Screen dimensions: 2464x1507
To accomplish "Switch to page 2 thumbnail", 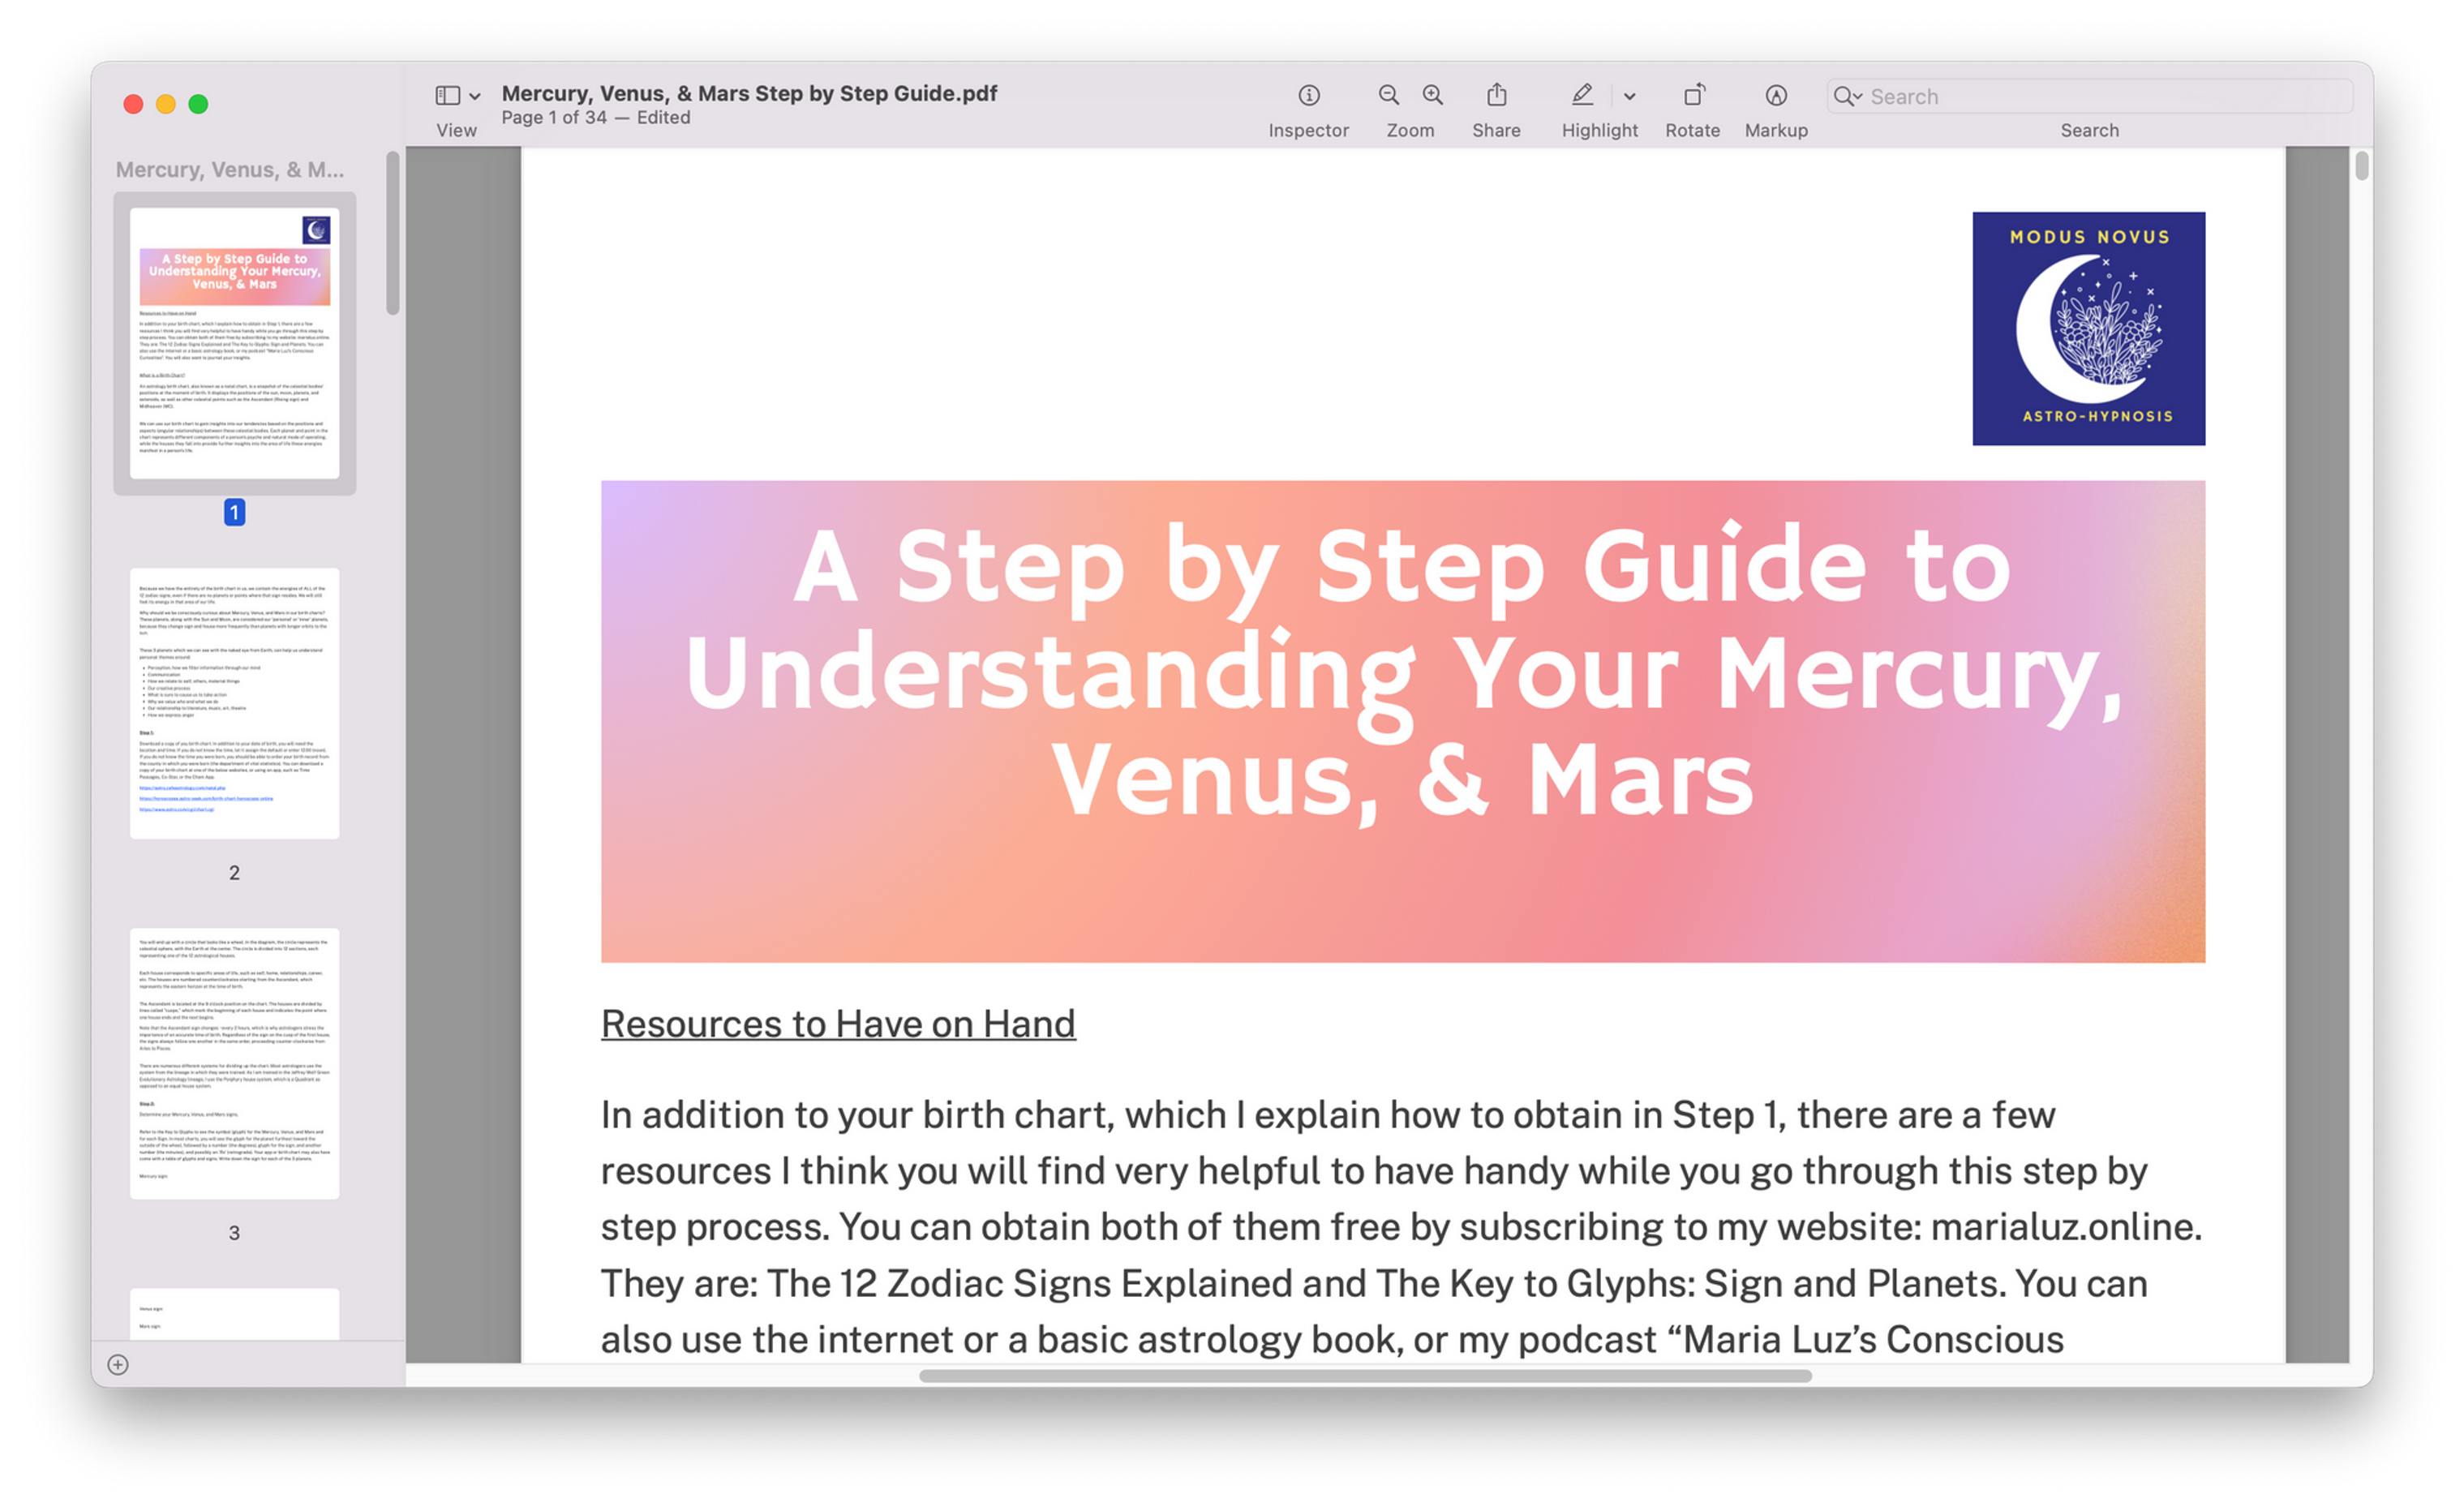I will pyautogui.click(x=234, y=702).
